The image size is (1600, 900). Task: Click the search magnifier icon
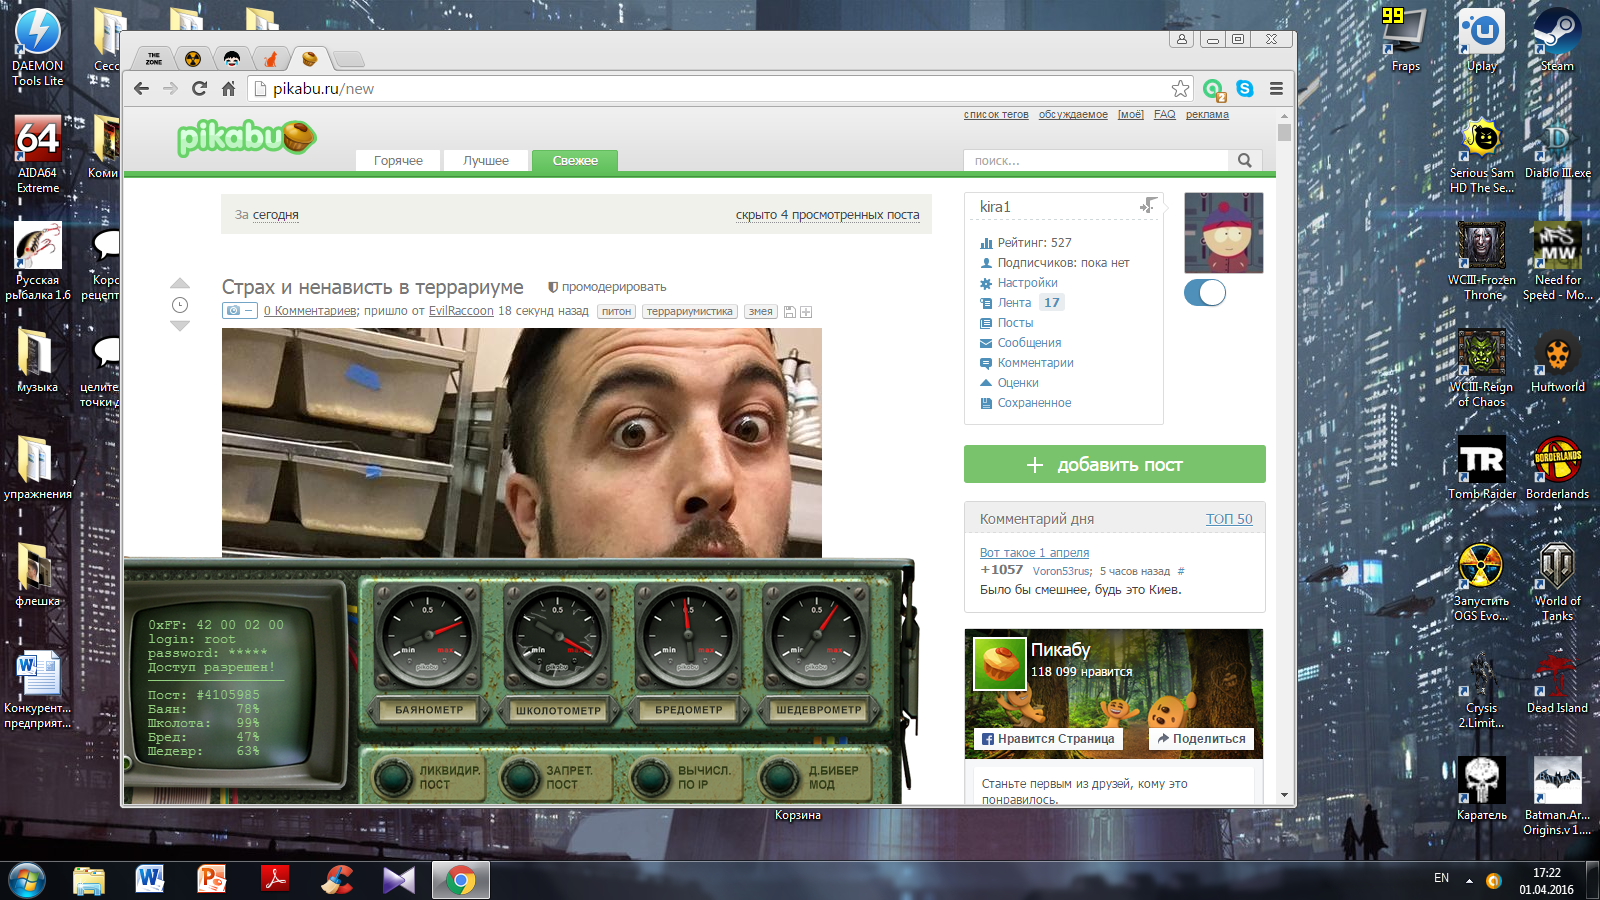1245,160
